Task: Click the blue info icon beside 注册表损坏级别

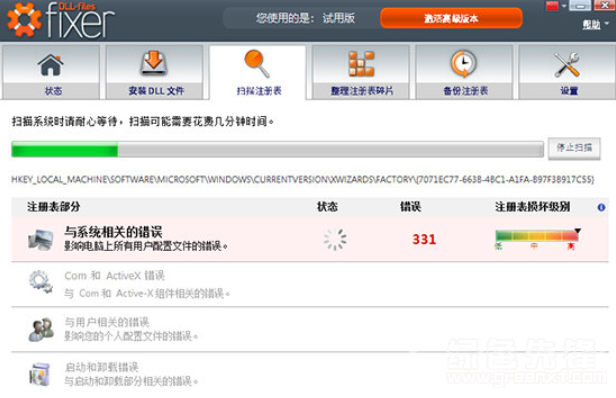Action: (x=601, y=207)
